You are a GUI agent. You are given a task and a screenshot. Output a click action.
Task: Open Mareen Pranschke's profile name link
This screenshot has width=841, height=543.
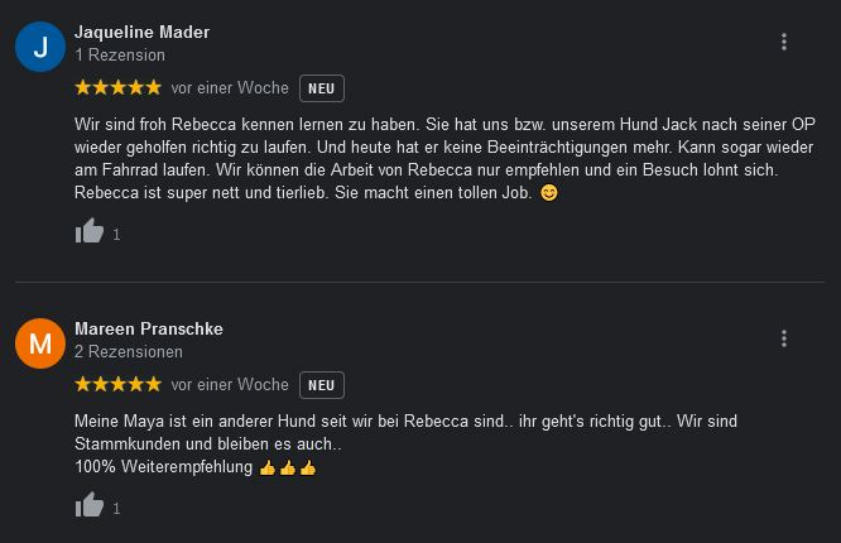149,329
